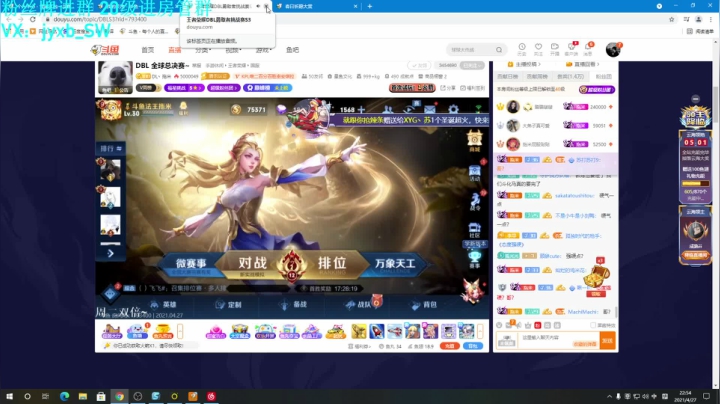This screenshot has height=404, width=720.
Task: Click the pink heart gift icon
Action: (215, 331)
